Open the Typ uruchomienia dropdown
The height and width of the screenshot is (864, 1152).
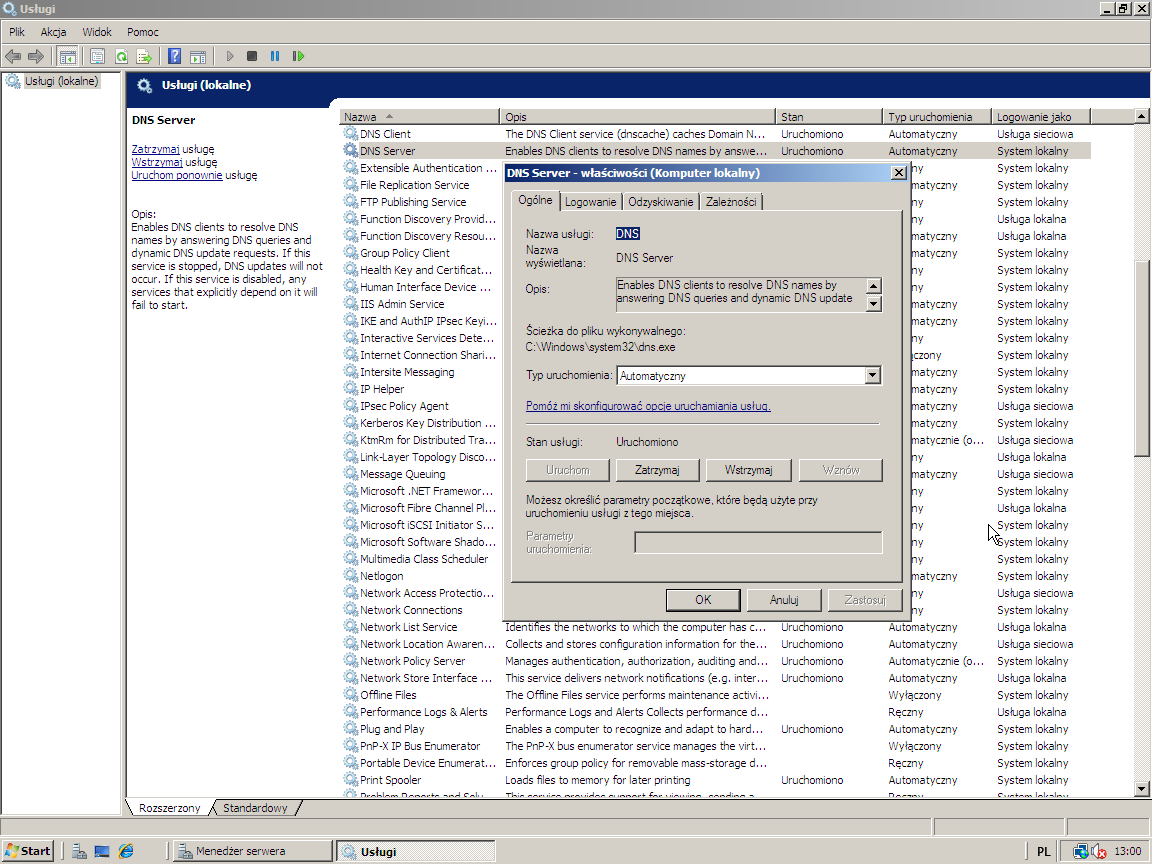[872, 375]
